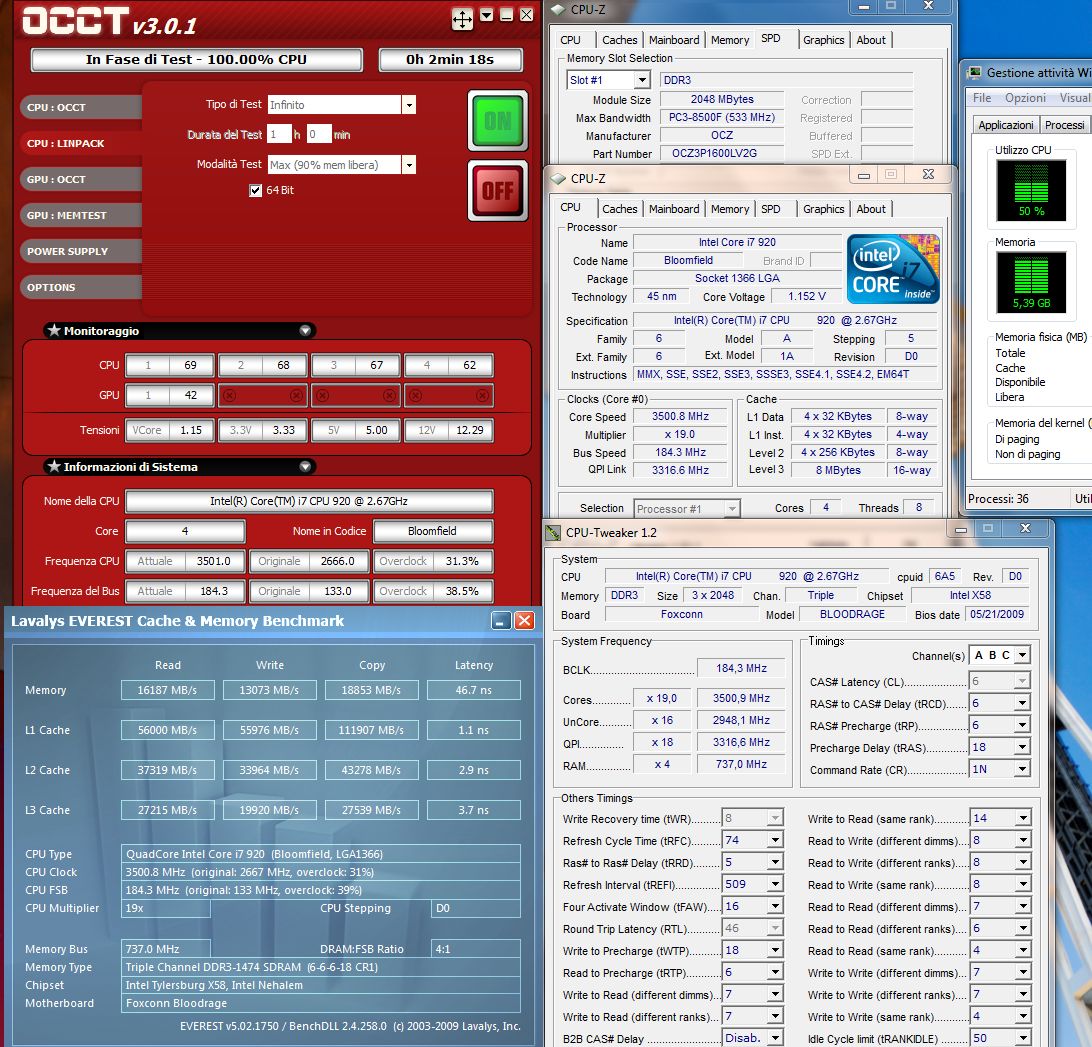1092x1047 pixels.
Task: Collapse the Monitoraggio section
Action: coord(305,330)
